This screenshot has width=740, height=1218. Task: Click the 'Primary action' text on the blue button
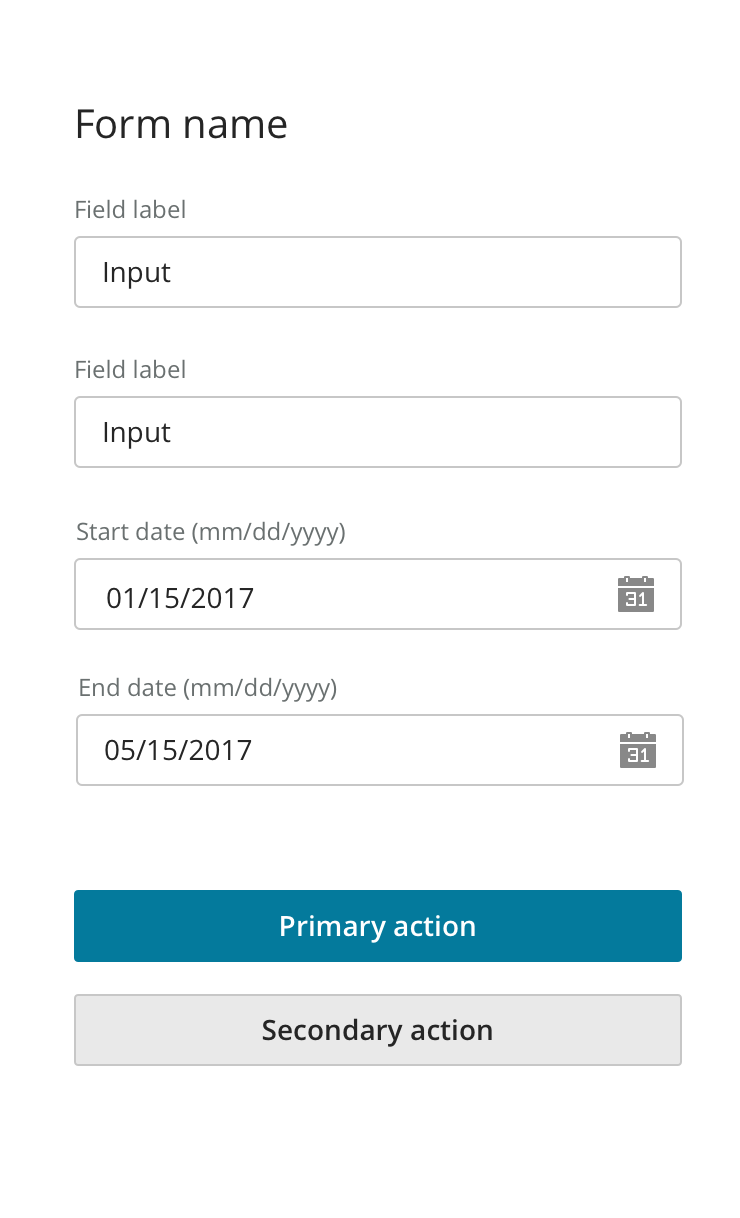point(377,926)
